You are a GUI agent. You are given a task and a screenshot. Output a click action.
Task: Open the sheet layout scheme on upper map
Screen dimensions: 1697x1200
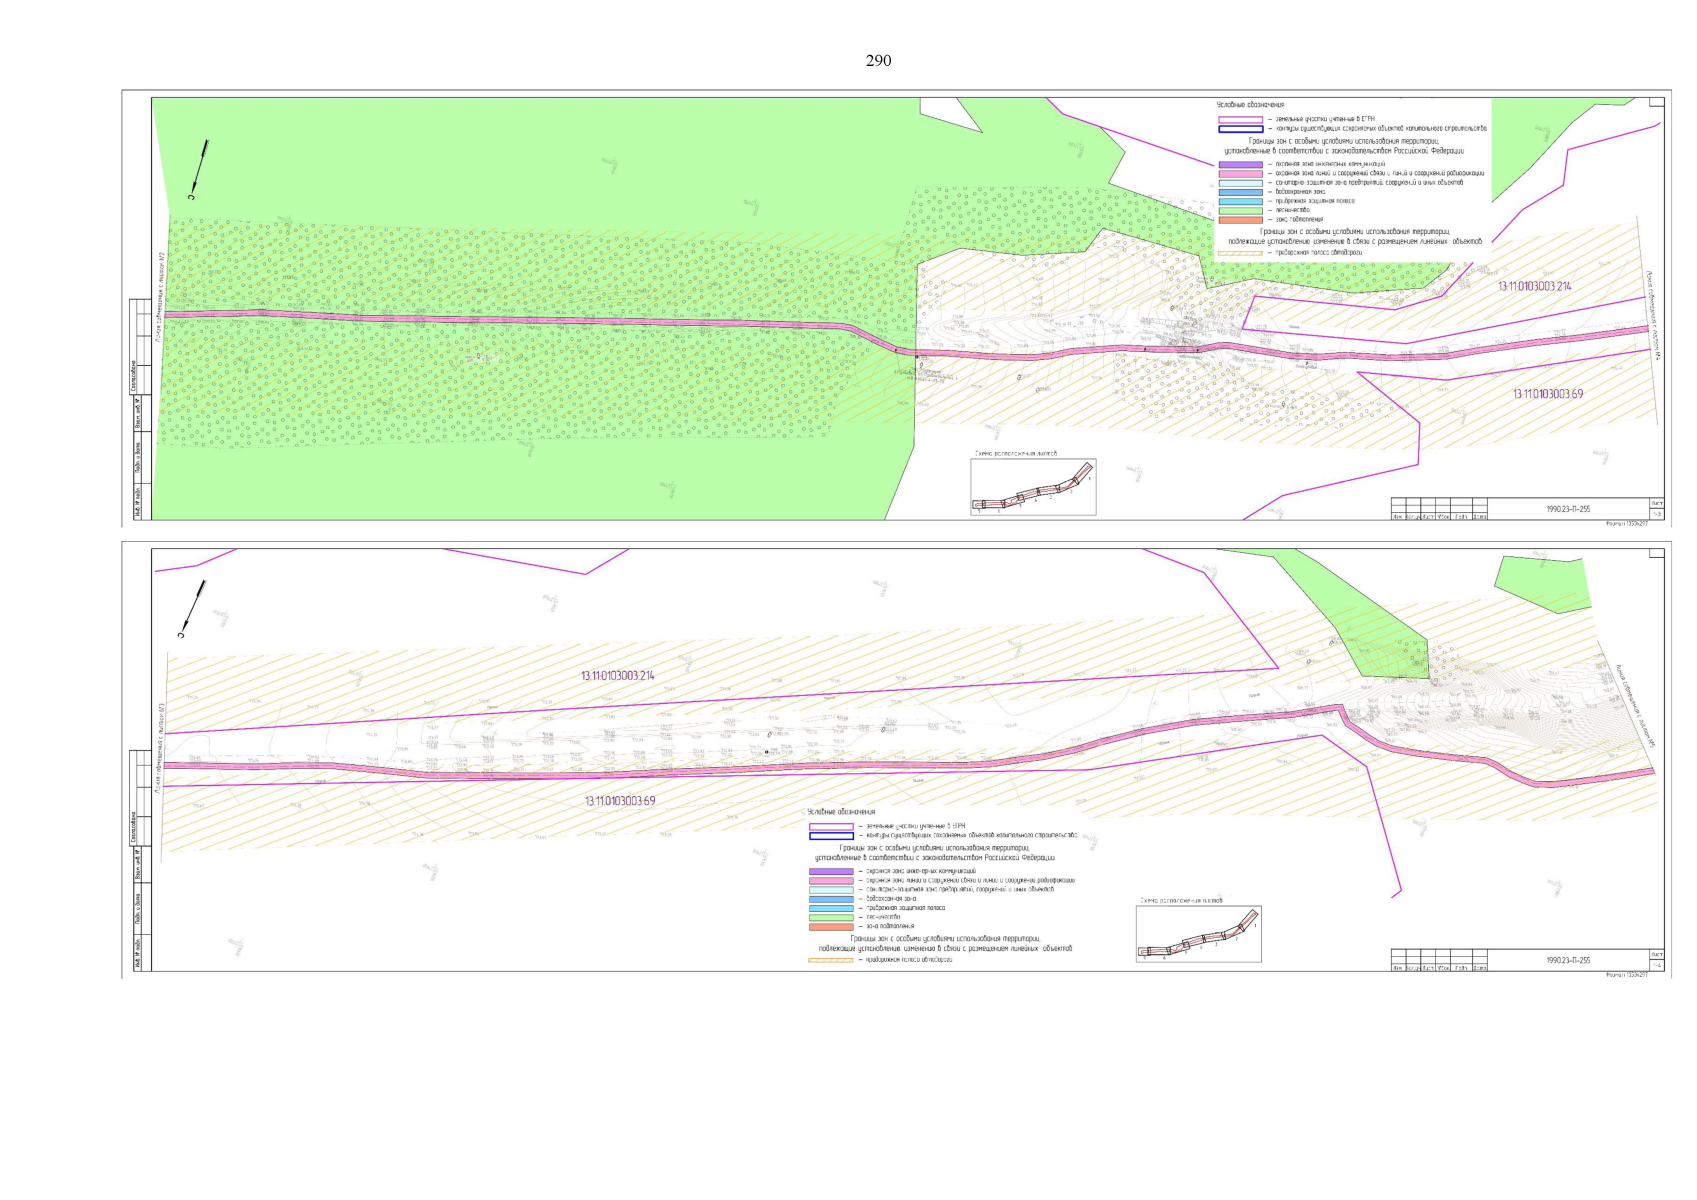pyautogui.click(x=1033, y=487)
